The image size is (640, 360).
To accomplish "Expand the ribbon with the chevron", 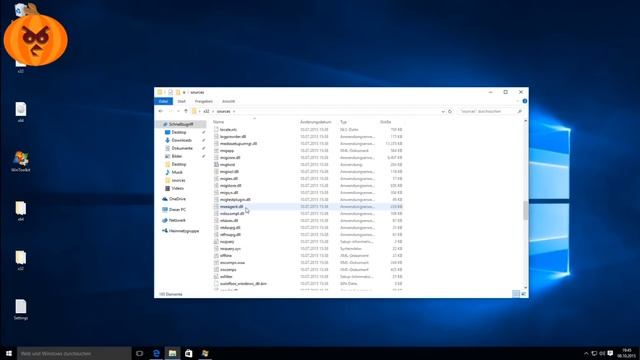I will pyautogui.click(x=518, y=101).
